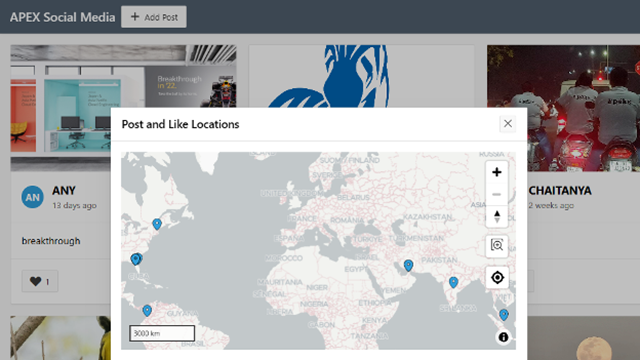Select the map pin over Colombia
The image size is (640, 360).
[147, 311]
